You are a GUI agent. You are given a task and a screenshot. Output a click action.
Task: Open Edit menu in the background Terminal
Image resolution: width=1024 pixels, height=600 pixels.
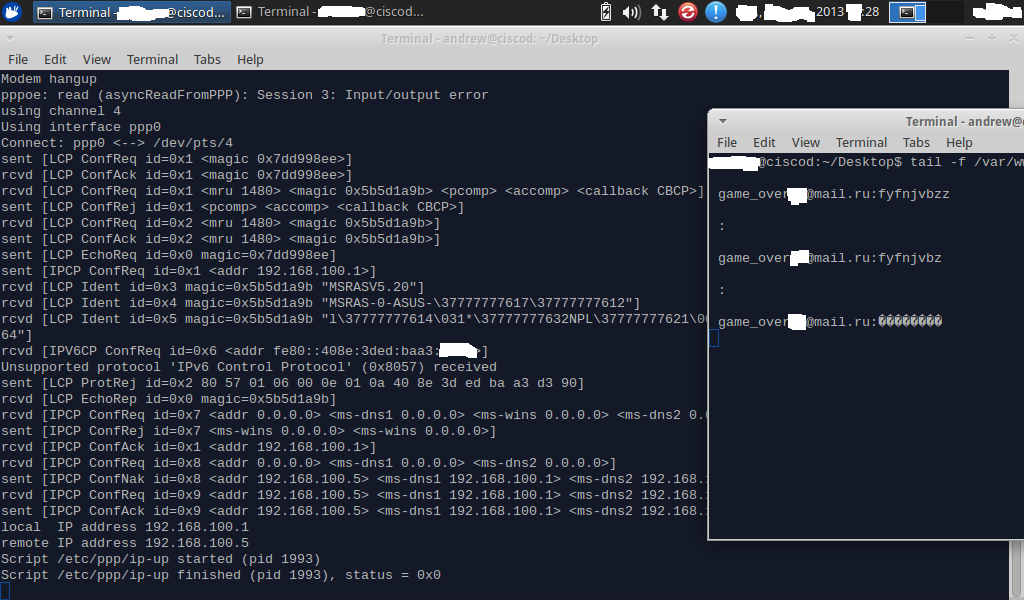[x=55, y=59]
